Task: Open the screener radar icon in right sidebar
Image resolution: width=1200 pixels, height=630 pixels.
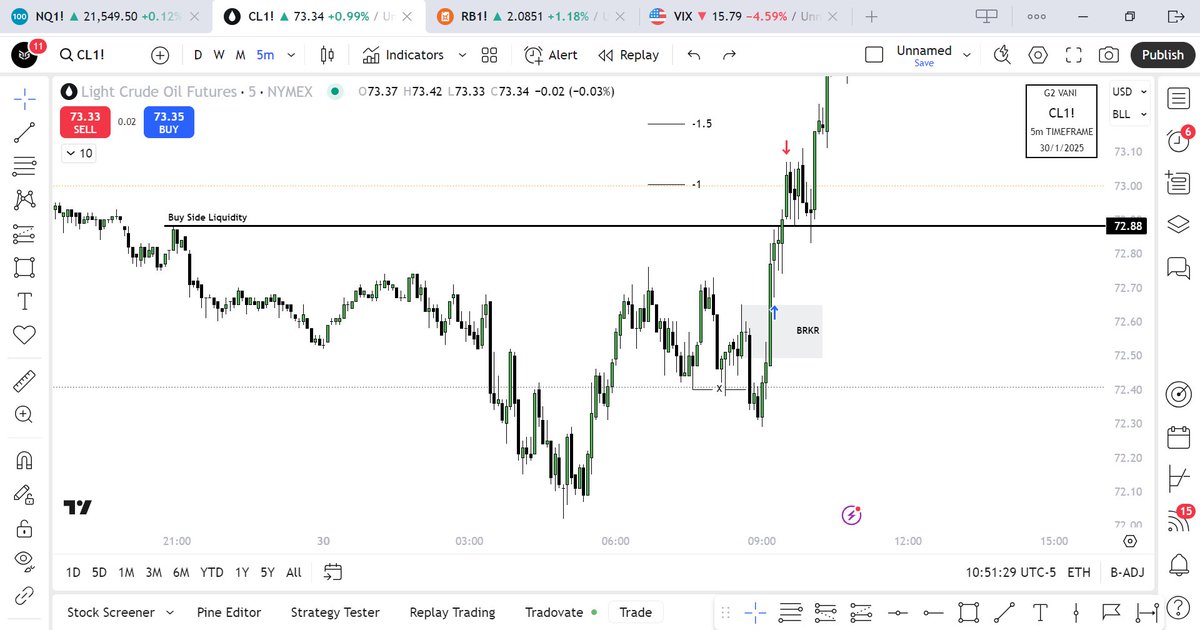Action: 1178,394
